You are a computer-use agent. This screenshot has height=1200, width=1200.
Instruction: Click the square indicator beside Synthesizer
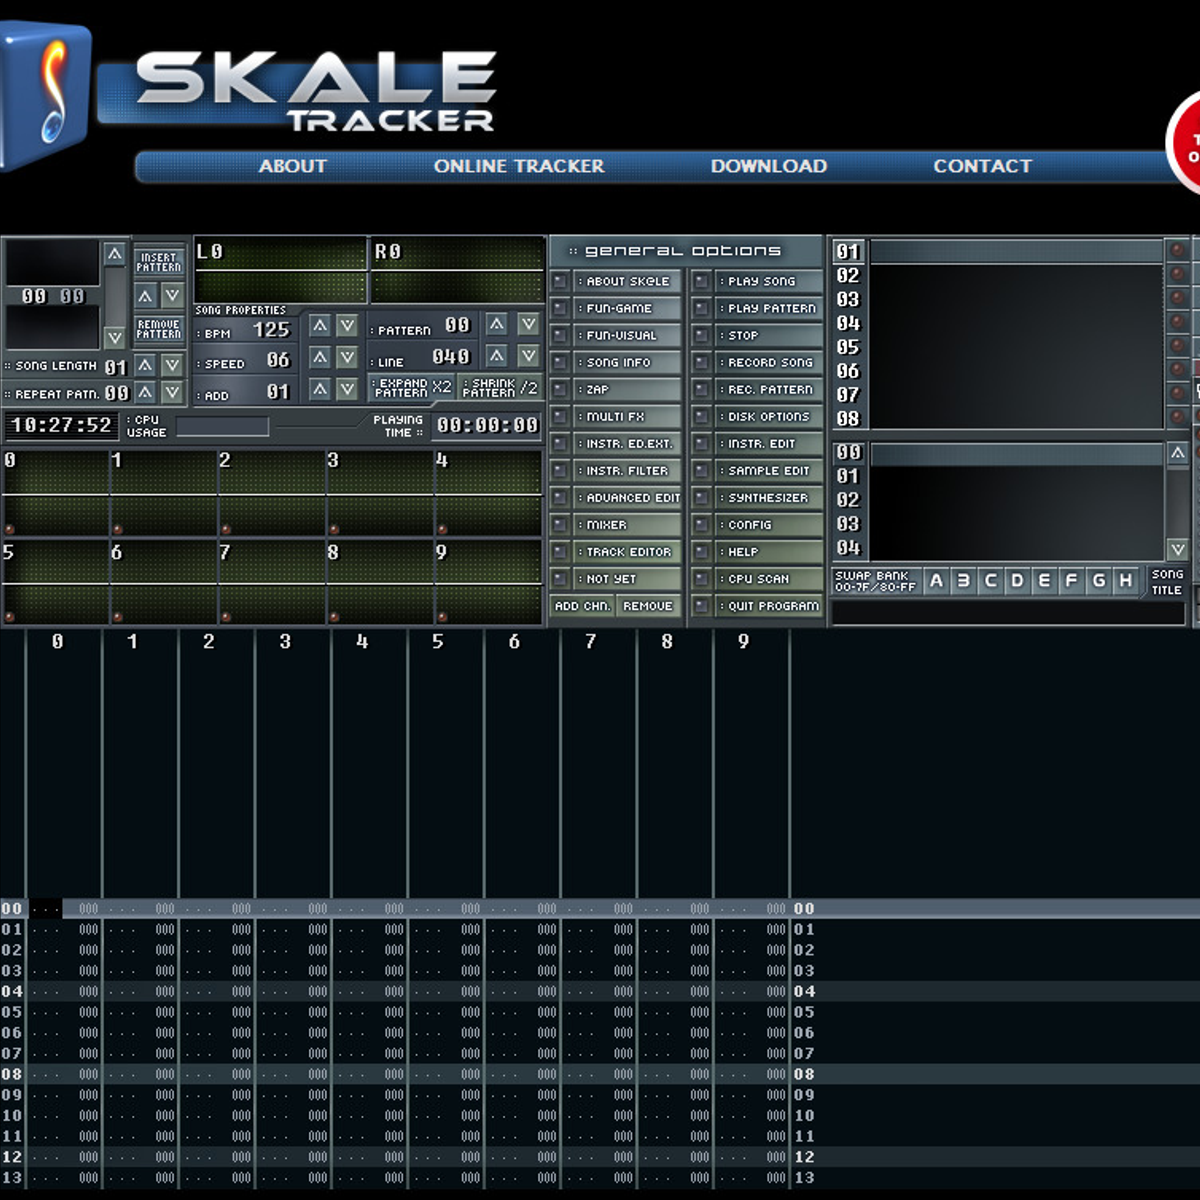(x=702, y=497)
